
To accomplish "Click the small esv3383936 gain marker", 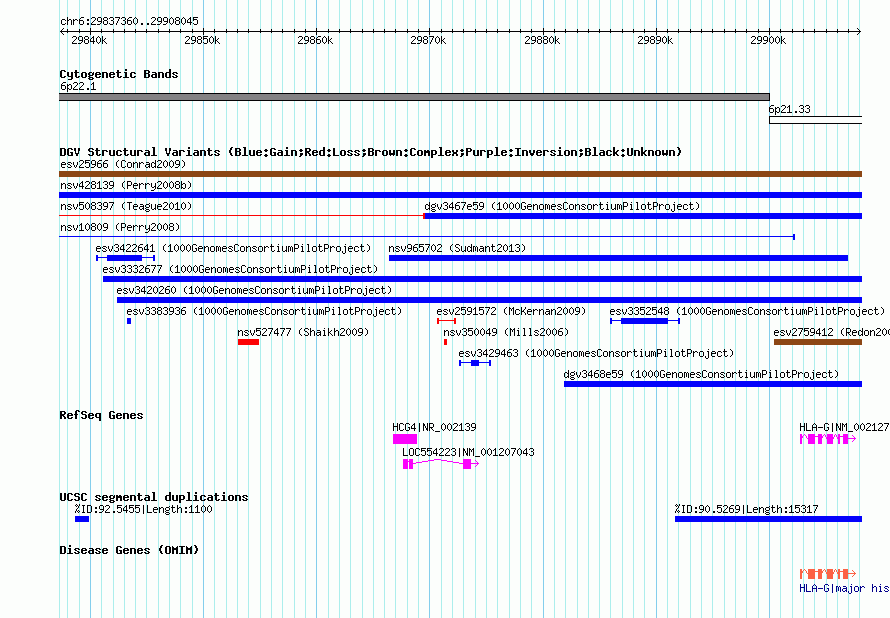I will [129, 321].
